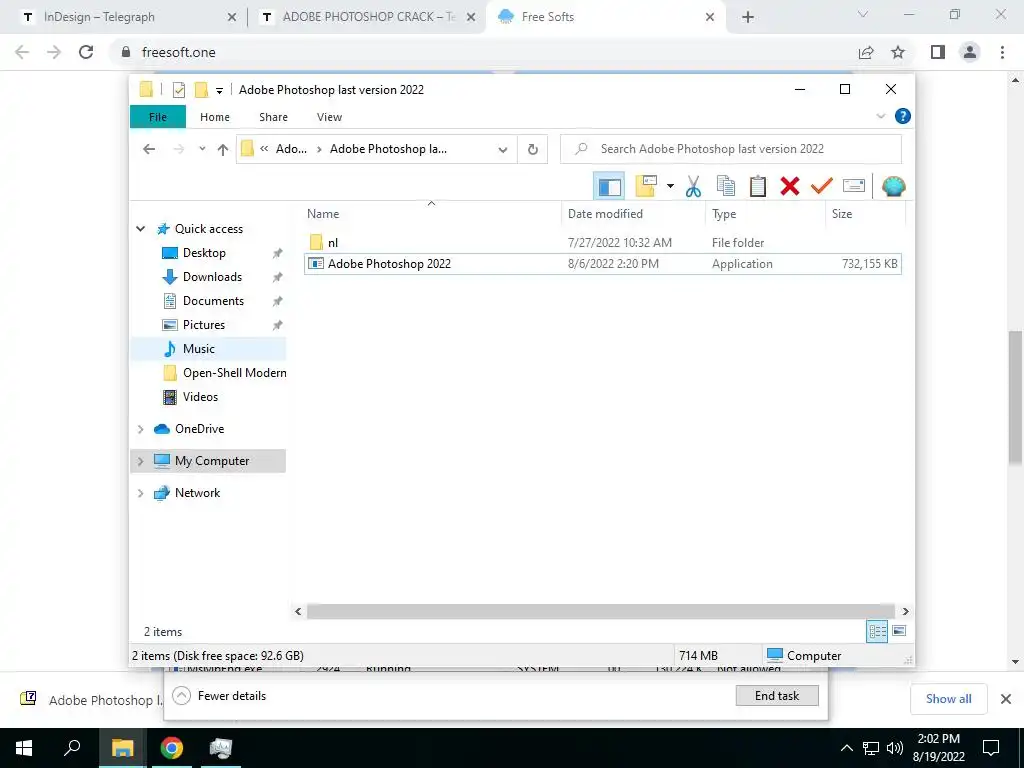Viewport: 1024px width, 768px height.
Task: Open the Chrome side panel icon
Action: click(938, 52)
